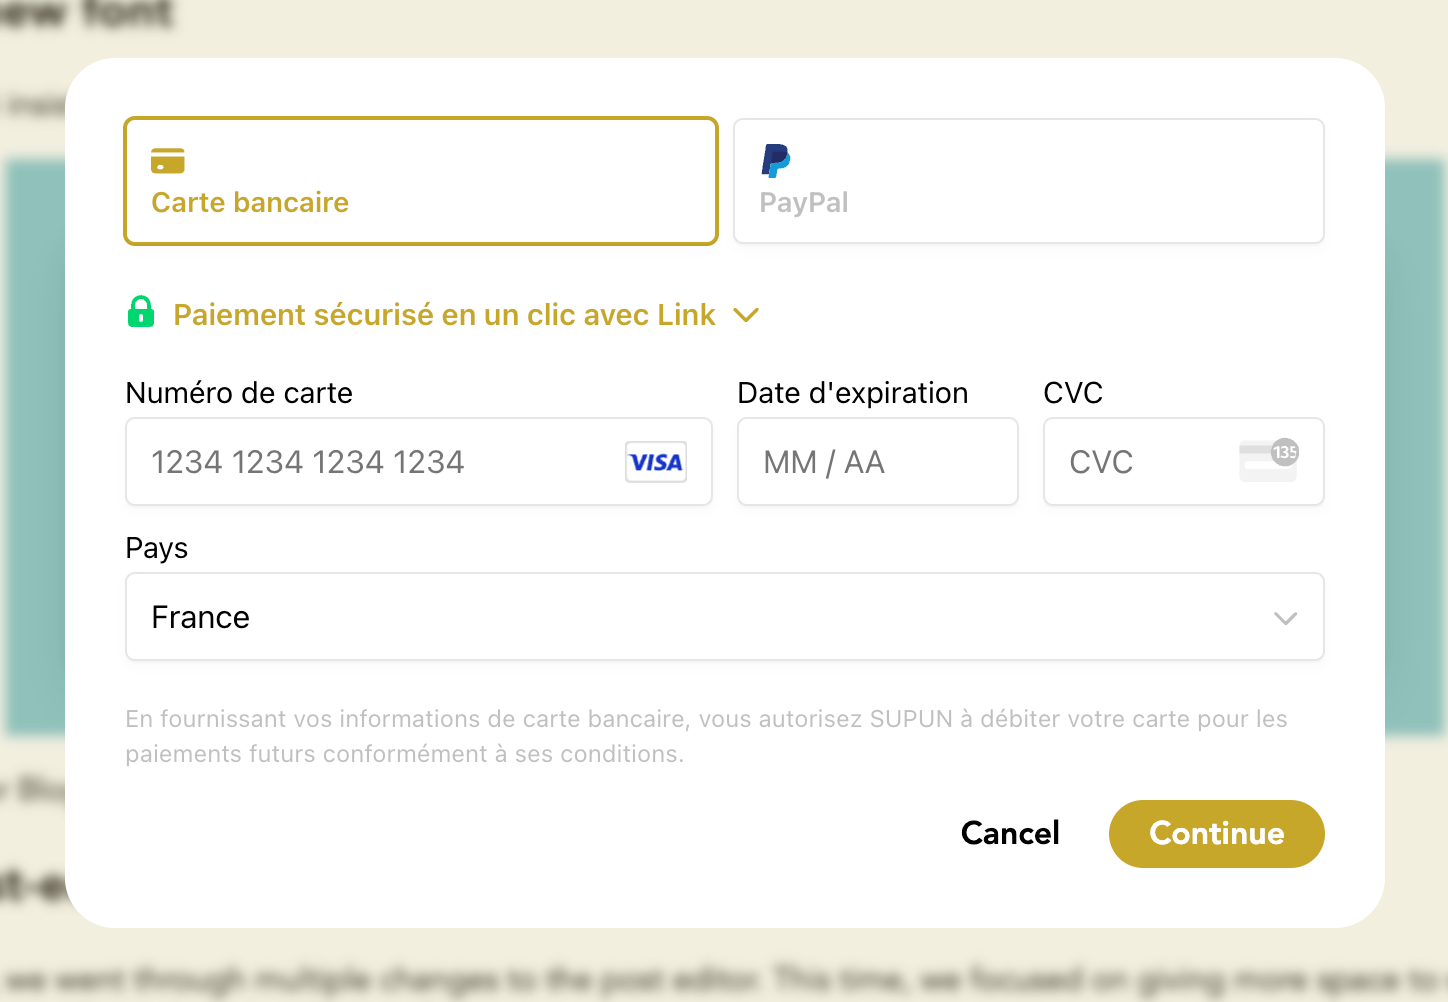1448x1002 pixels.
Task: Click the down arrow in the Pays field
Action: coord(1286,618)
